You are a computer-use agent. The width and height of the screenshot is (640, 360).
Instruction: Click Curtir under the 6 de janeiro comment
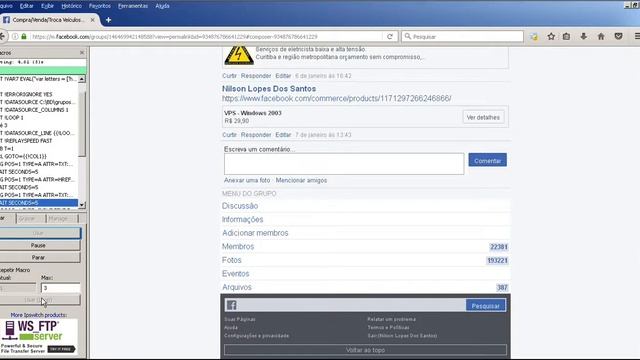coord(229,76)
